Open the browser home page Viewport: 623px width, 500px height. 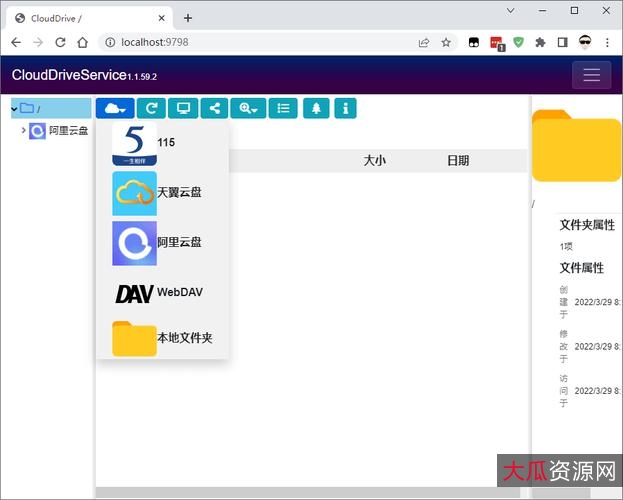(83, 42)
